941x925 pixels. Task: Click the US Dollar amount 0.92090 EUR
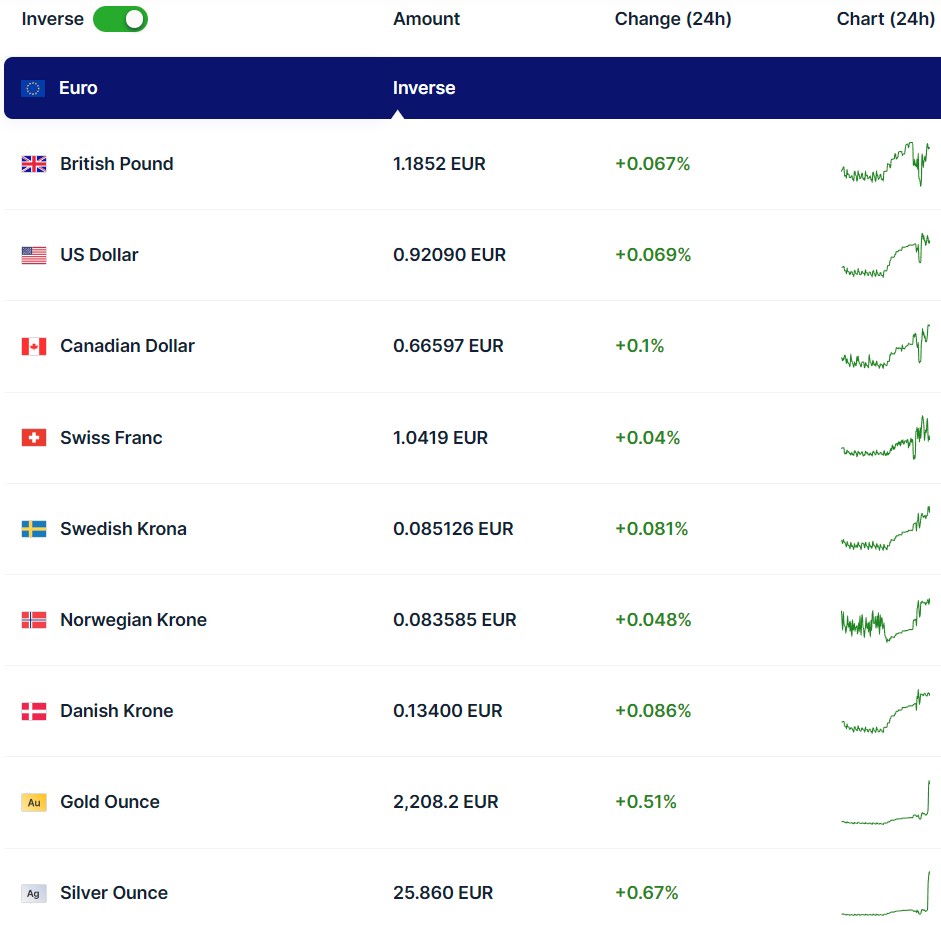pos(449,255)
